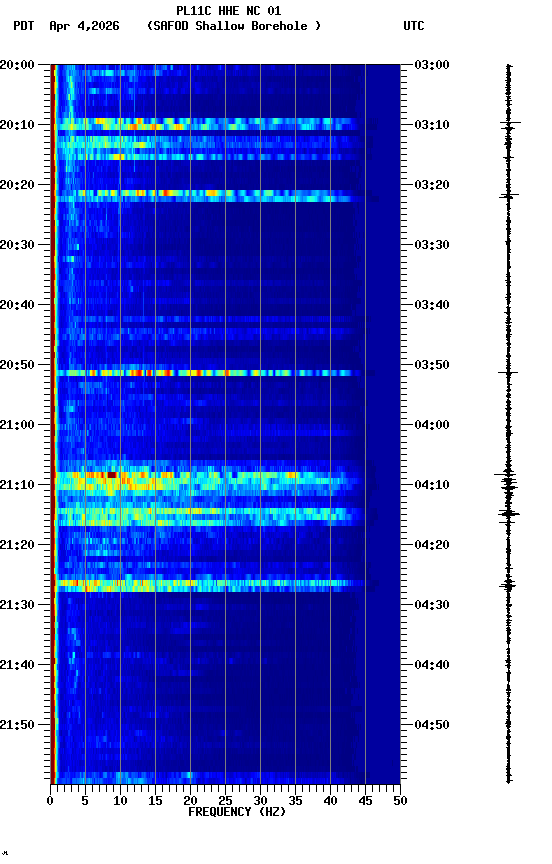Image resolution: width=552 pixels, height=864 pixels.
Task: Click the 04:20 UTC time label
Action: click(x=432, y=545)
